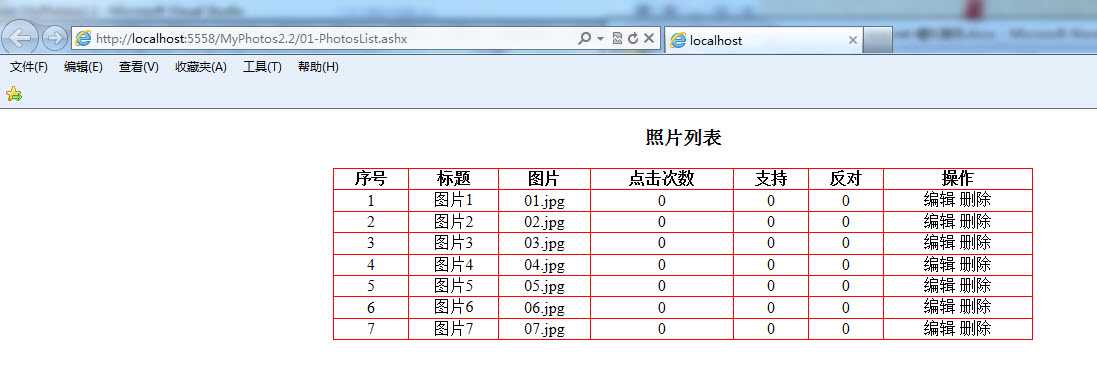The image size is (1097, 366).
Task: Click 编辑 link for 图片2 row
Action: coord(940,222)
